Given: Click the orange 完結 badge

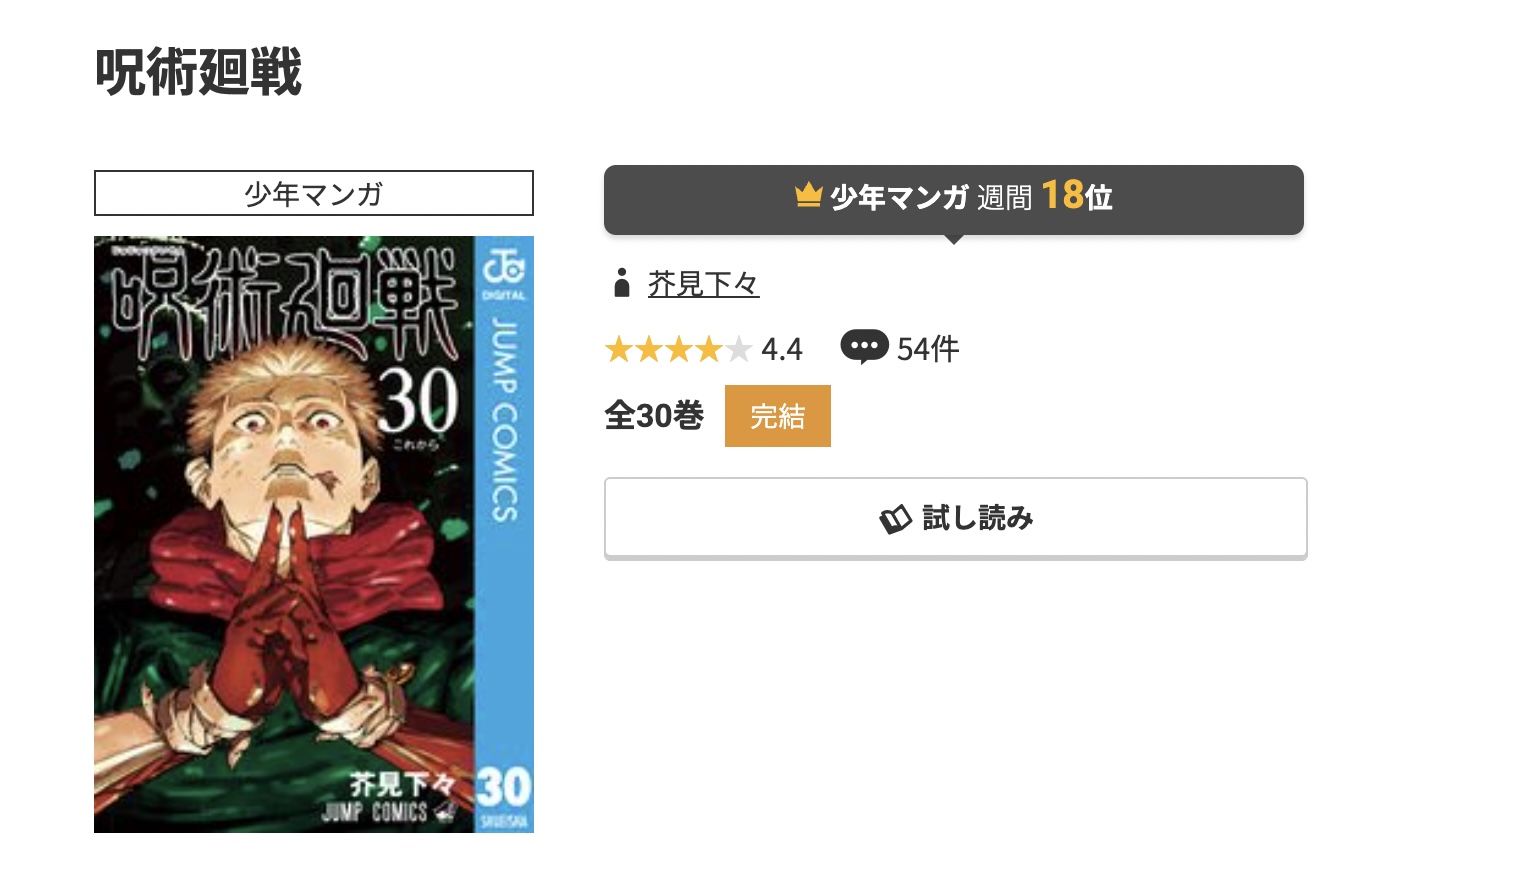Looking at the screenshot, I should pos(778,416).
